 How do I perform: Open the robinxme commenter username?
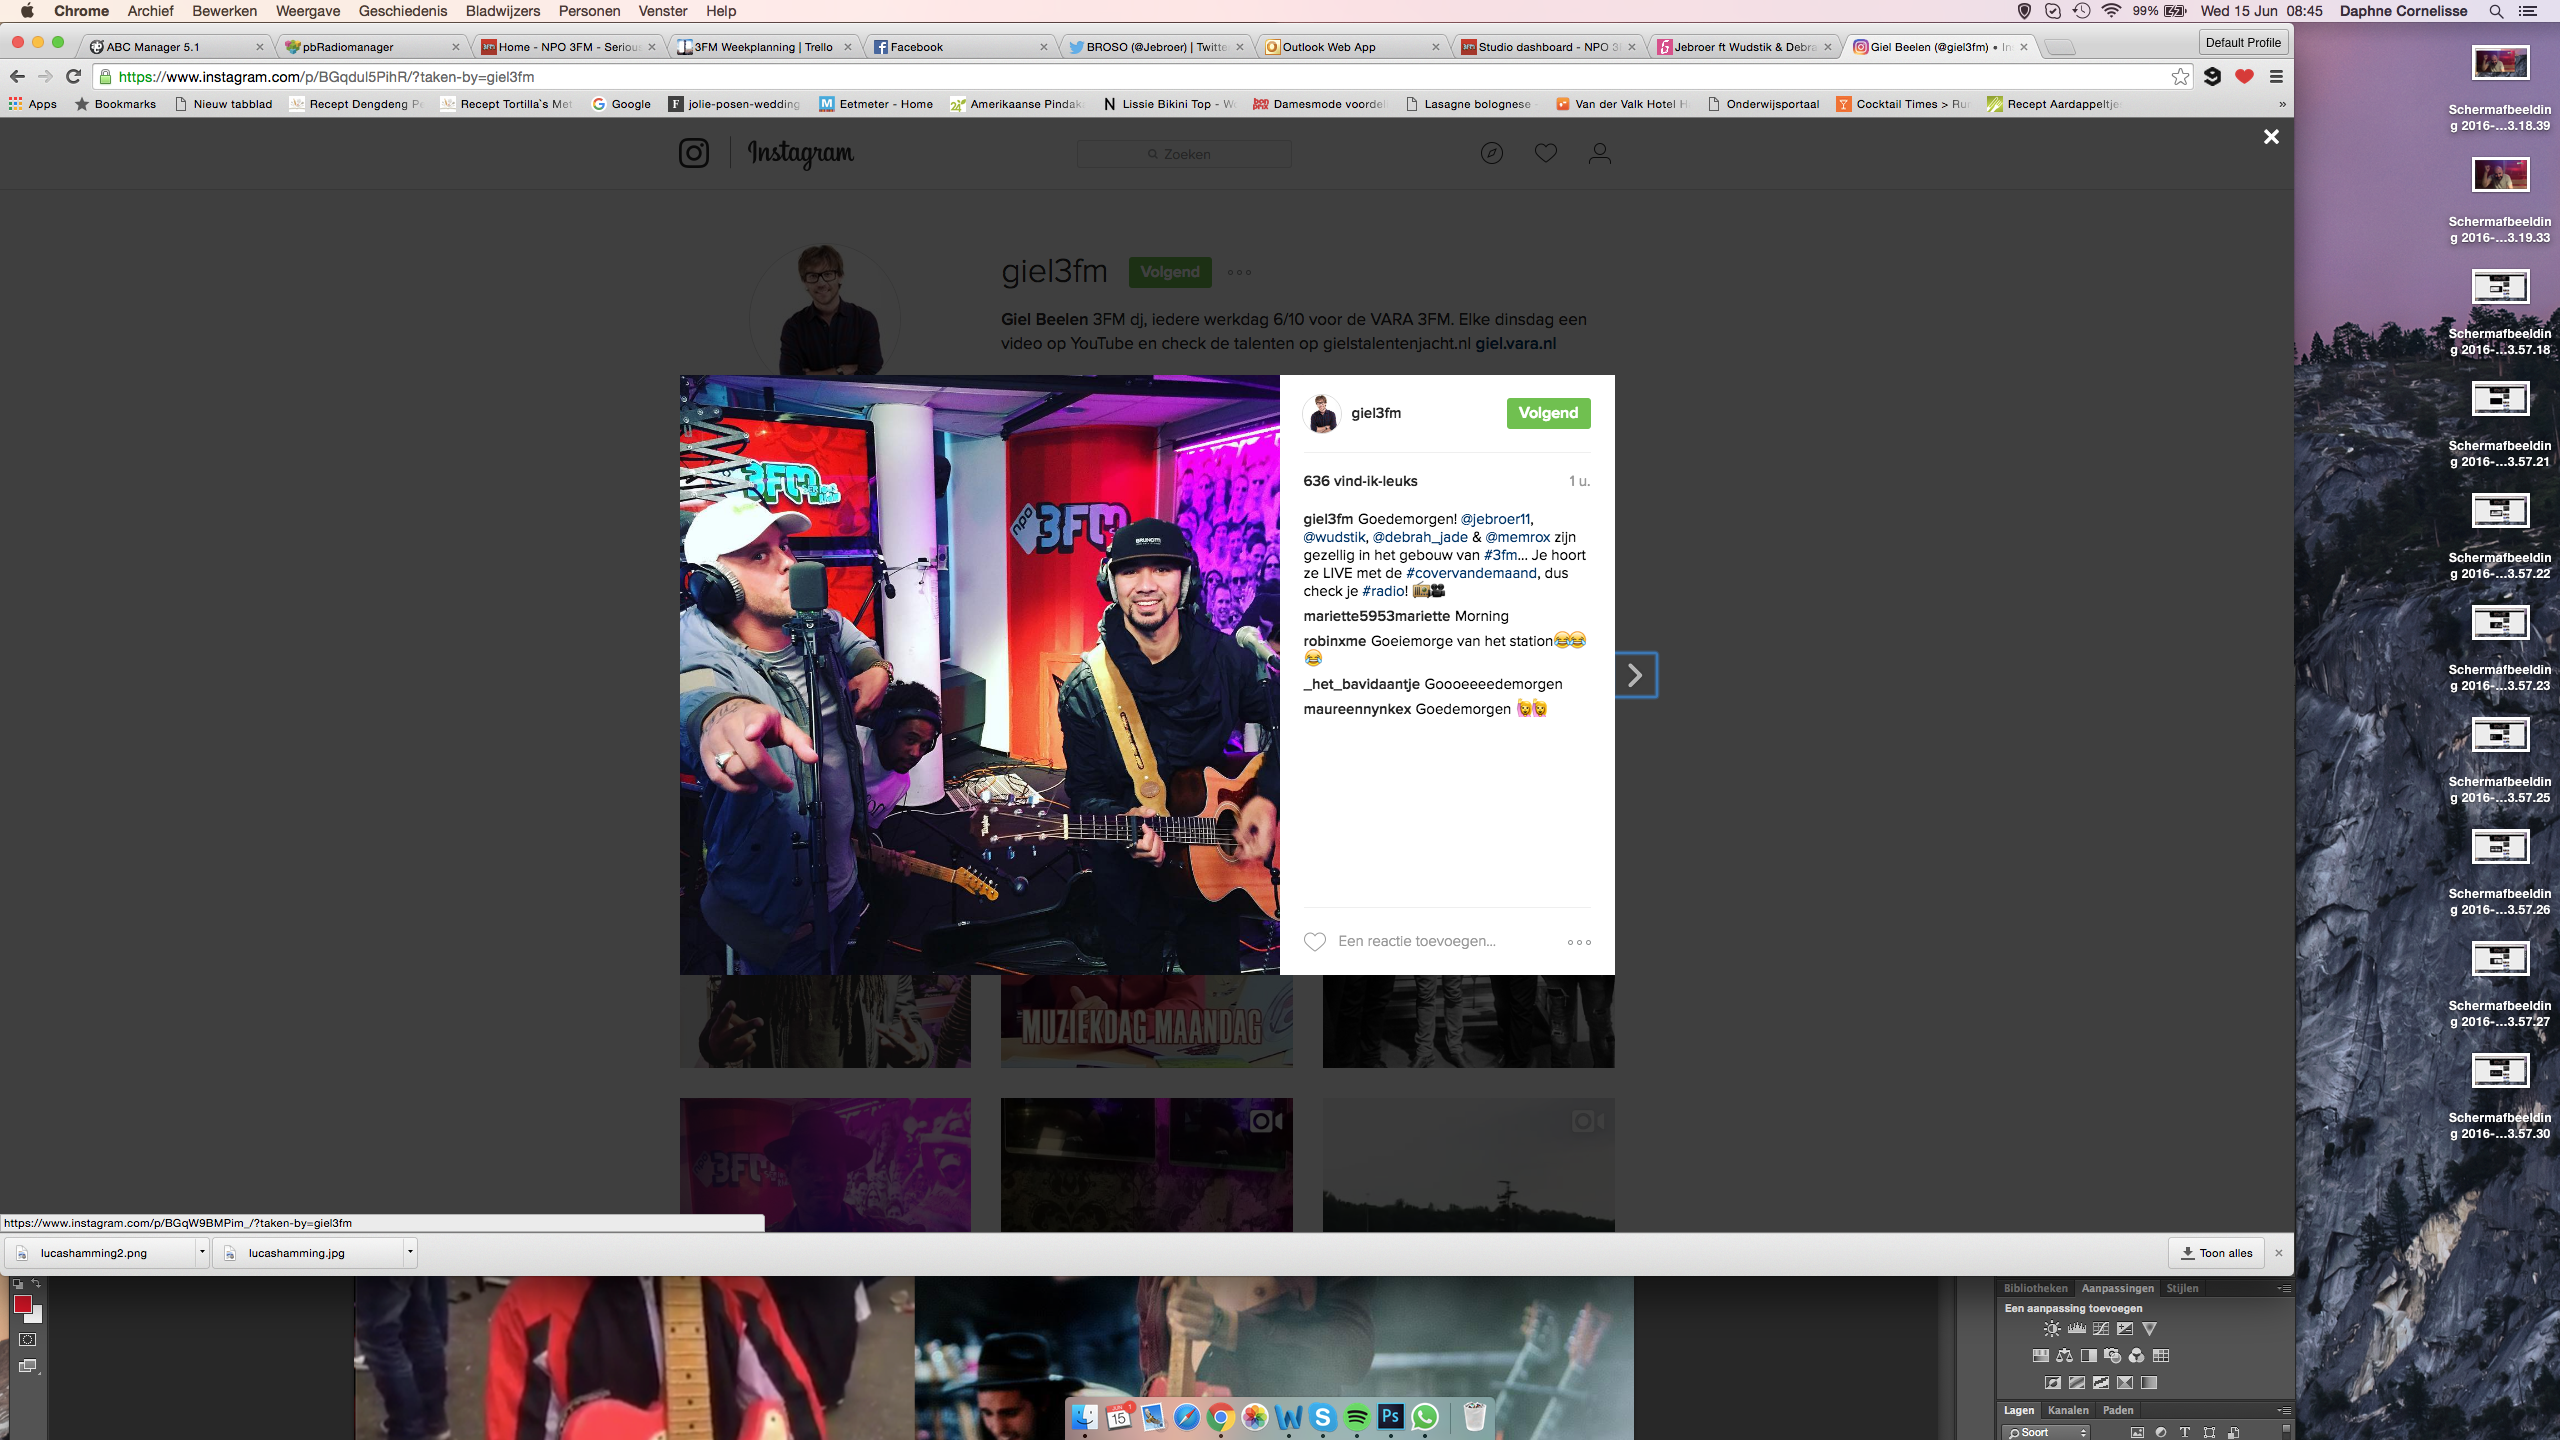pos(1334,641)
